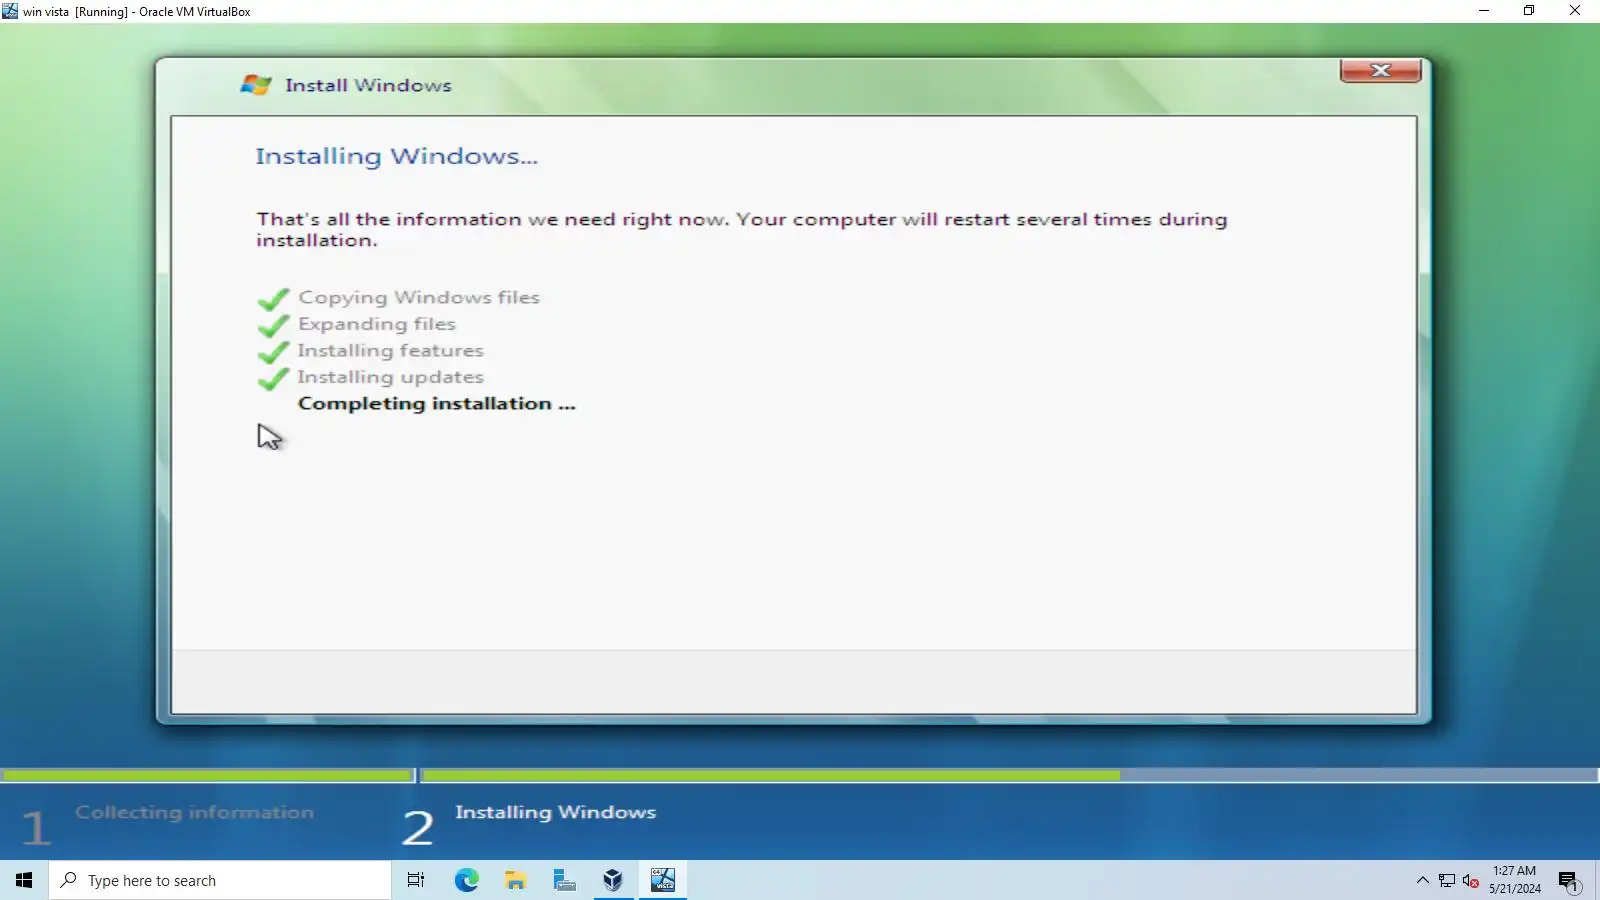This screenshot has height=900, width=1600.
Task: Click the Collecting information progress bar
Action: tap(207, 775)
